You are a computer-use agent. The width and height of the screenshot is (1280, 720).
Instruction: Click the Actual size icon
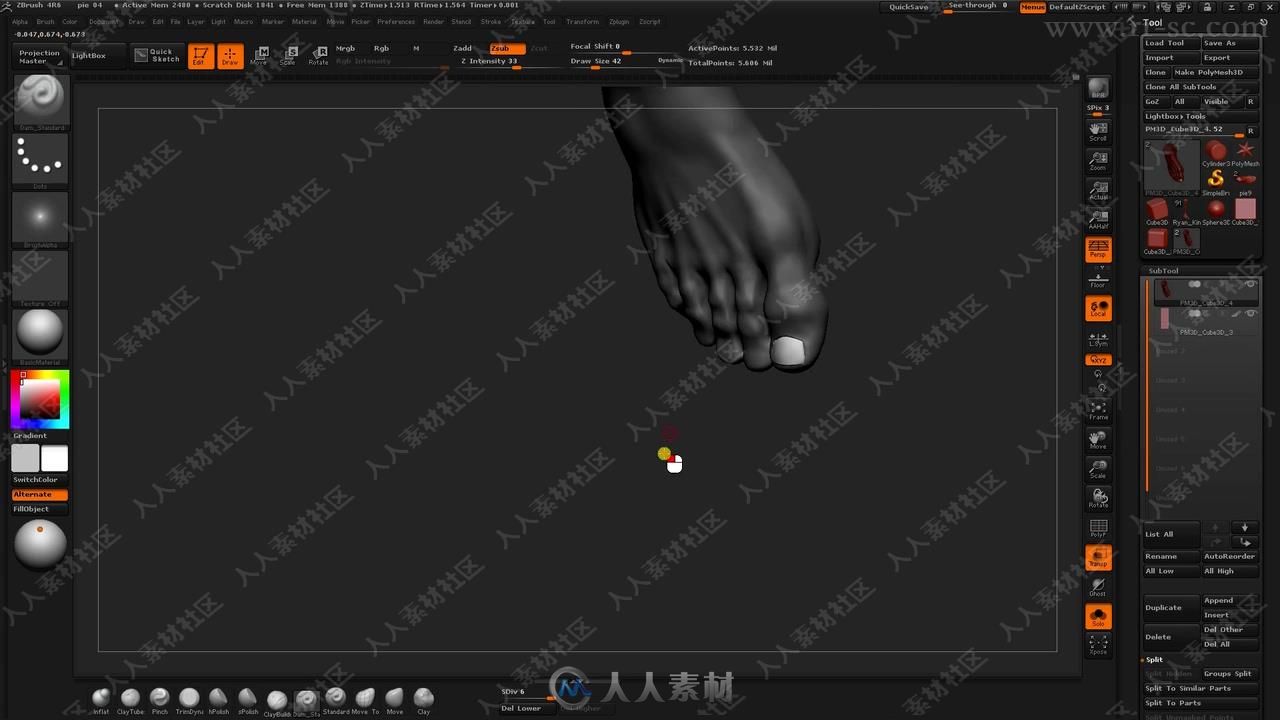(x=1098, y=190)
